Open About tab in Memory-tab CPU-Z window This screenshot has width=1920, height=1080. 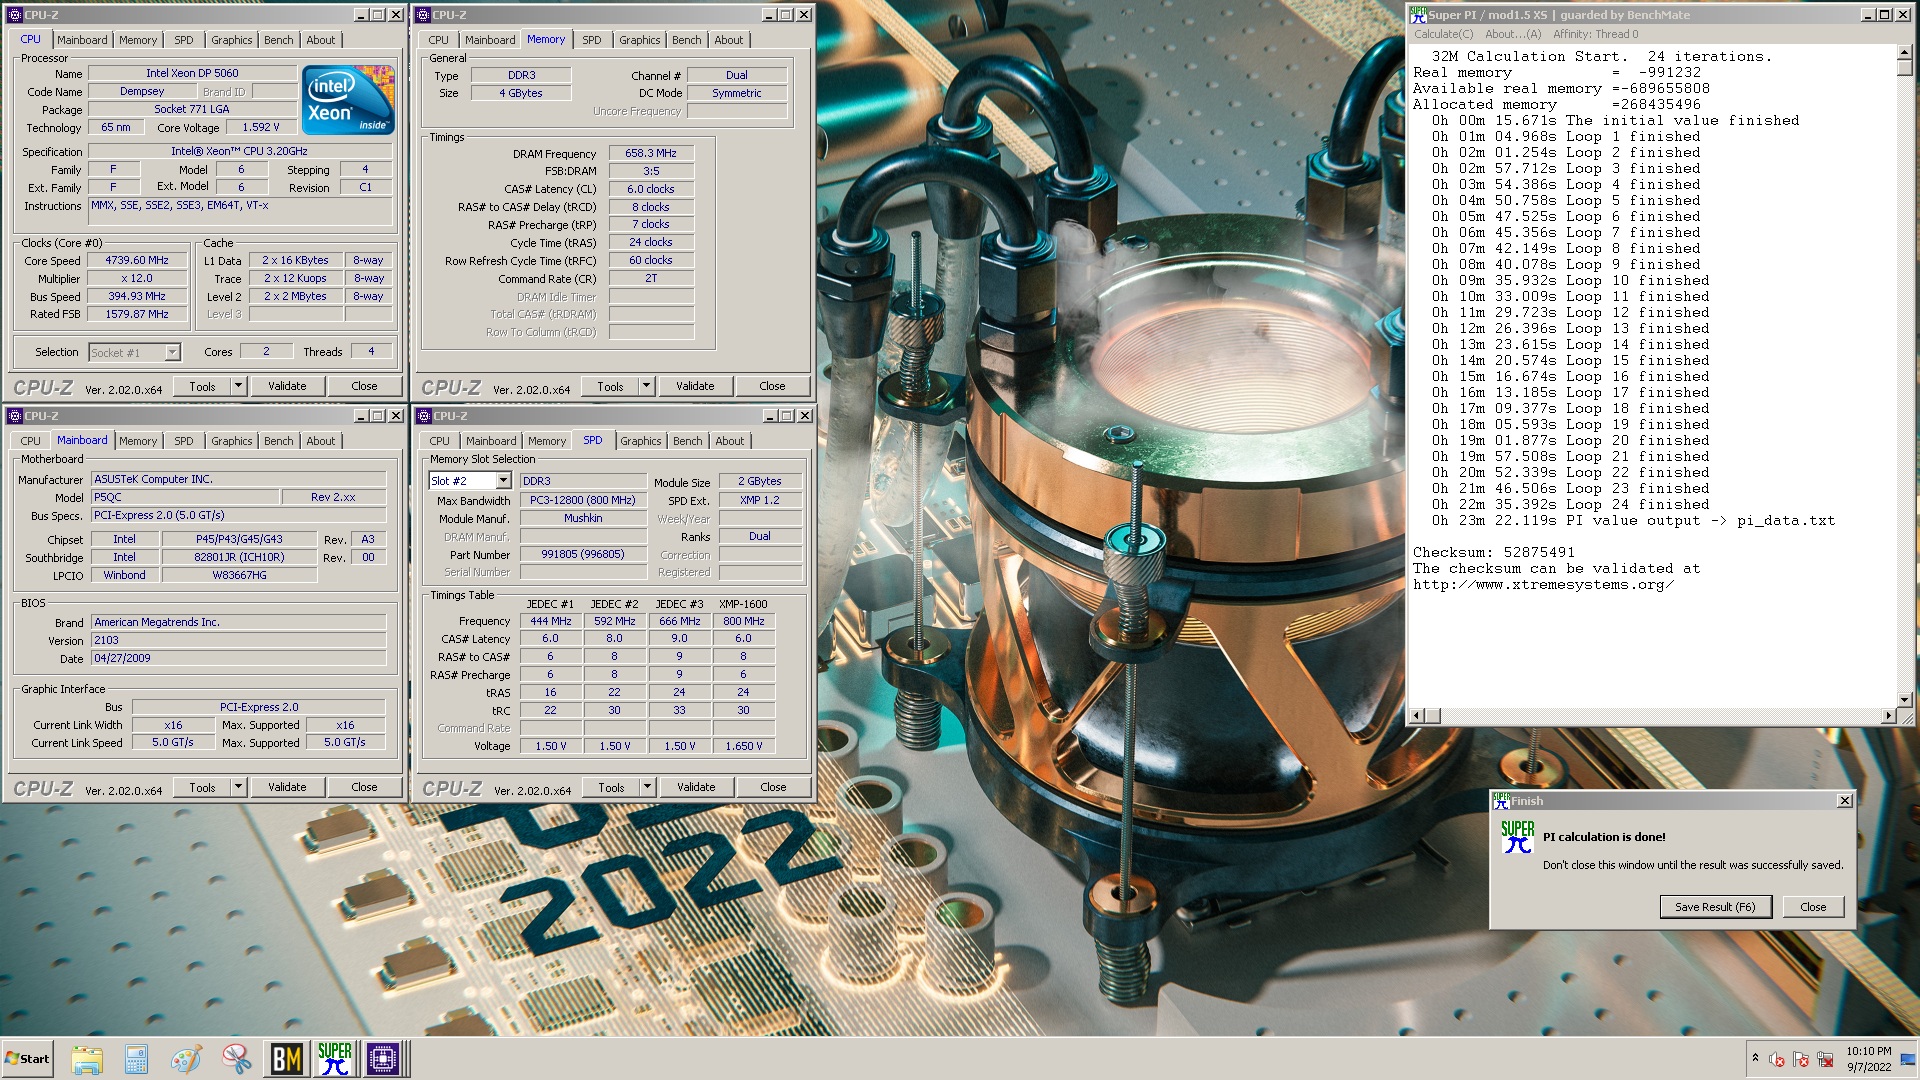coord(729,40)
